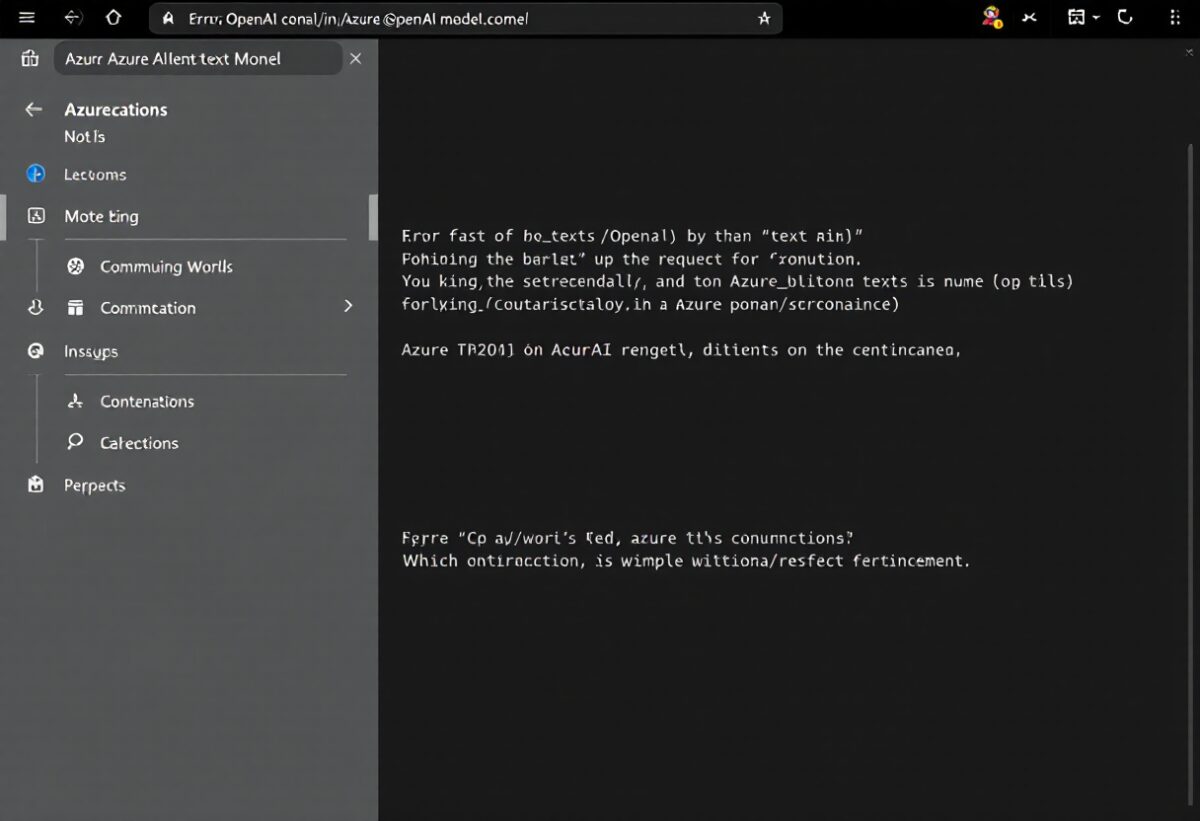
Task: Click the Contenations icon
Action: [x=75, y=401]
